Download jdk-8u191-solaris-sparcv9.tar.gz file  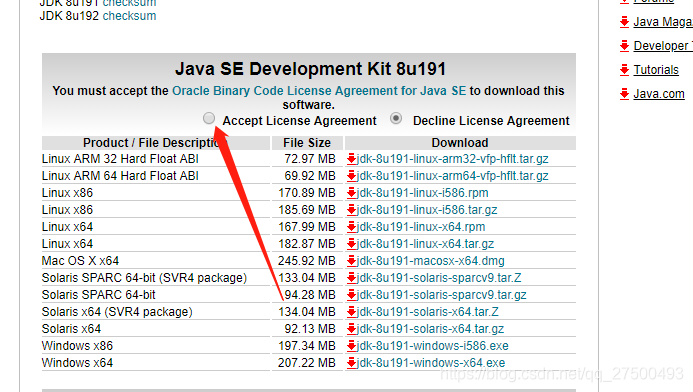[x=442, y=295]
